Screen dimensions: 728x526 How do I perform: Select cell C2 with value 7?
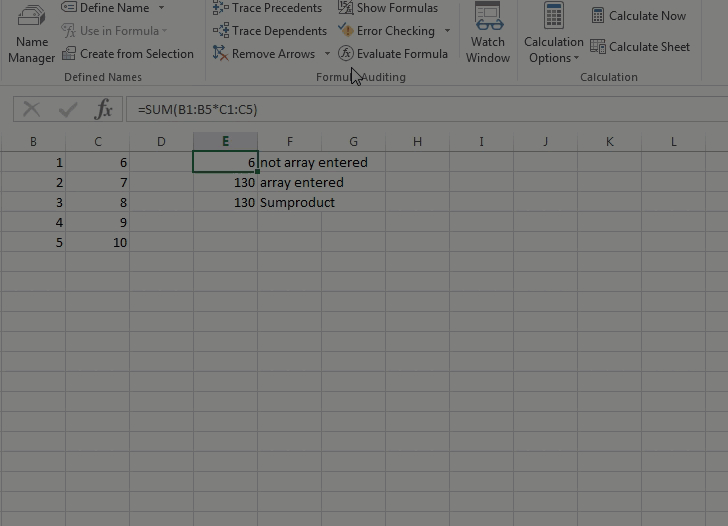(98, 182)
